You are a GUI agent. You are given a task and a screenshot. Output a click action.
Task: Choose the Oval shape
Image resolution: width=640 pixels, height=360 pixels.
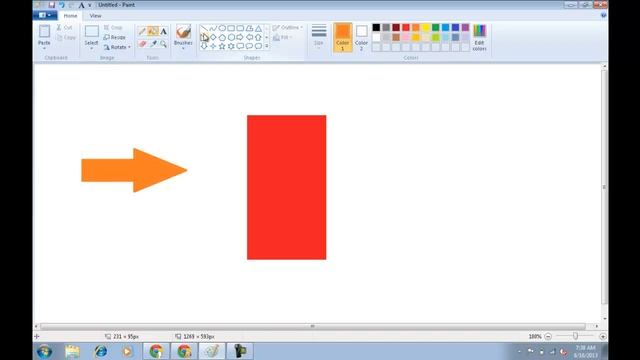coord(222,28)
